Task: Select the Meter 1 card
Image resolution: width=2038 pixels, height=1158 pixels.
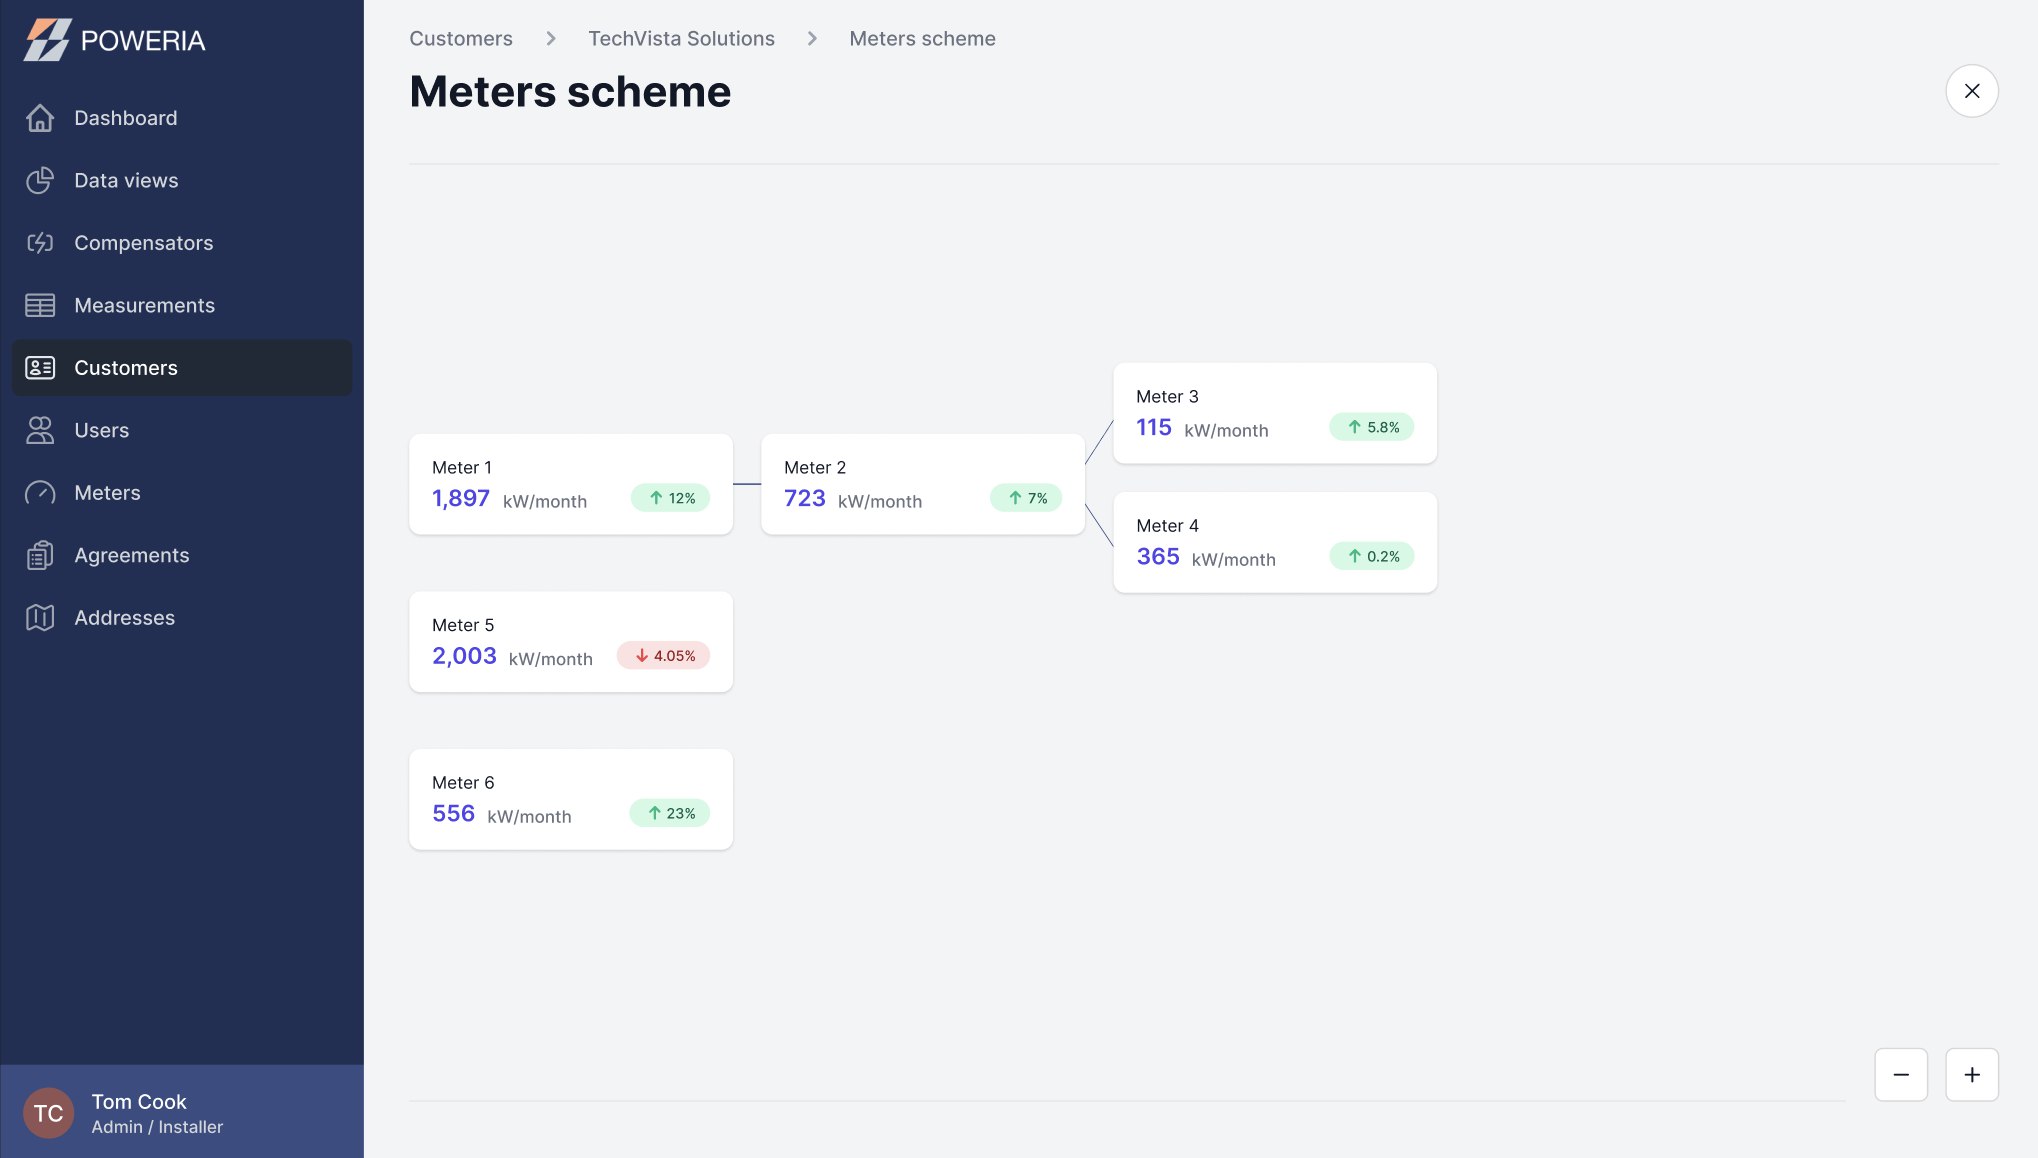Action: click(x=571, y=484)
